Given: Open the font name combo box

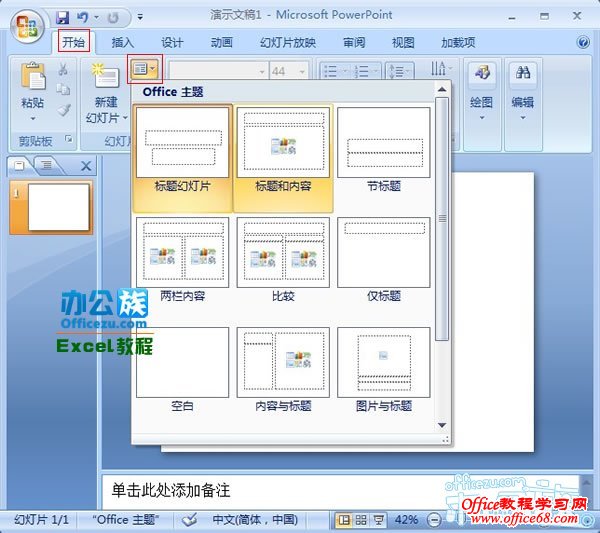Looking at the screenshot, I should [217, 71].
